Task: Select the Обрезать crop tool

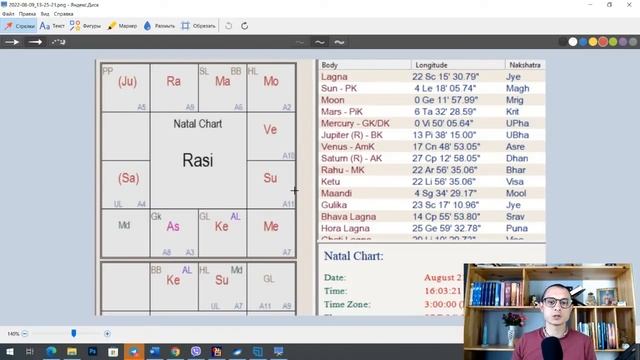Action: (198, 26)
